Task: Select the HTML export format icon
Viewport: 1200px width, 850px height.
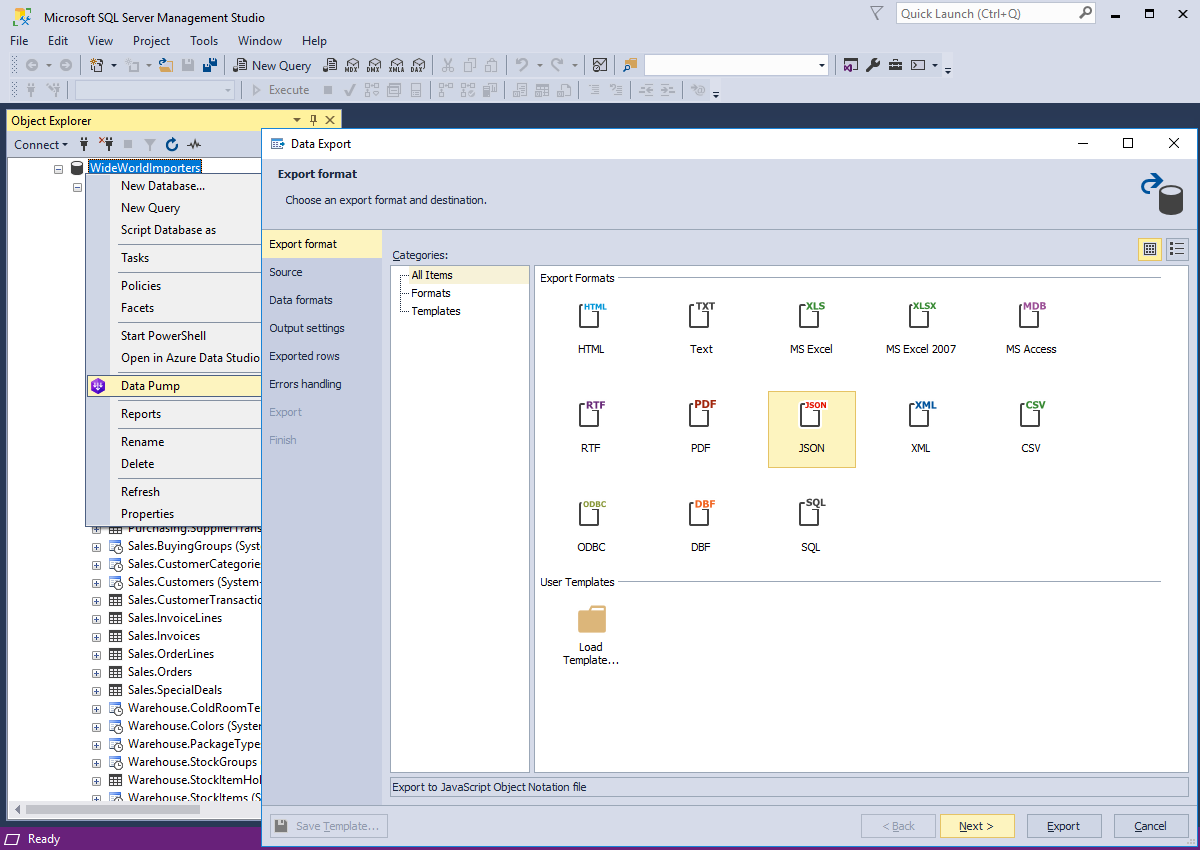Action: pyautogui.click(x=591, y=317)
